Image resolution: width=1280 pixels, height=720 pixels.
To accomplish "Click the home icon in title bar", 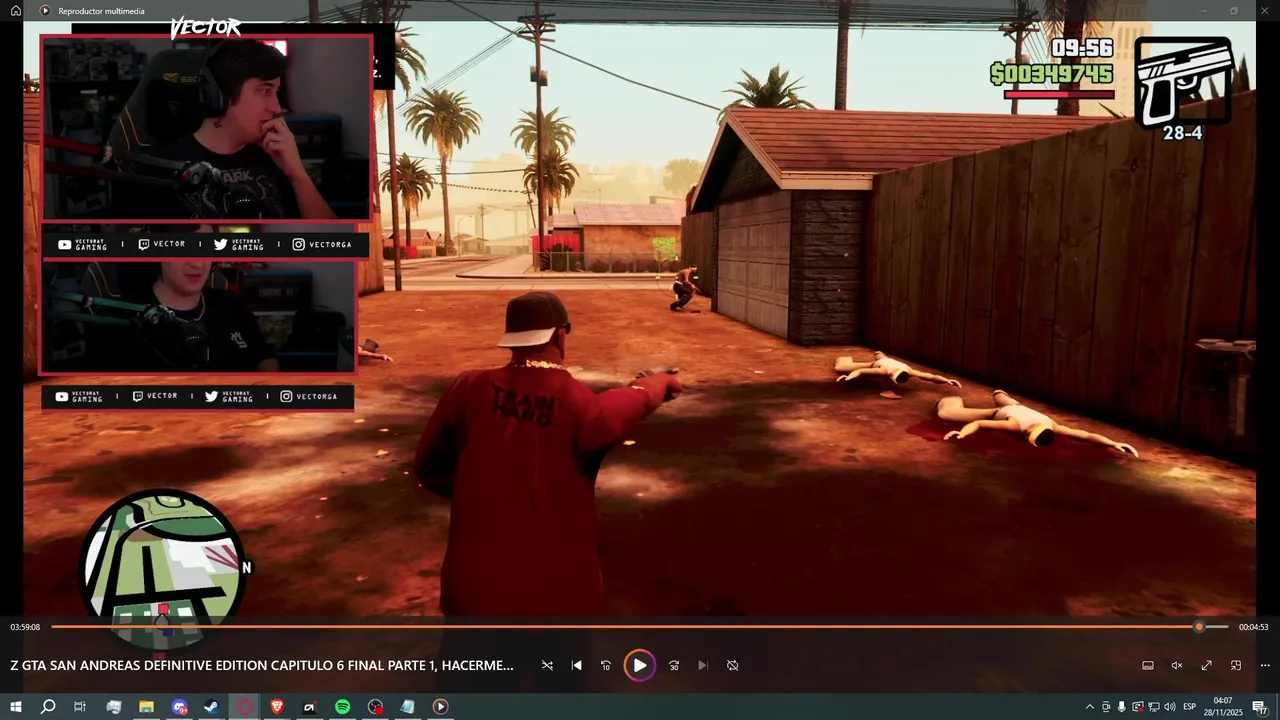I will (x=16, y=11).
